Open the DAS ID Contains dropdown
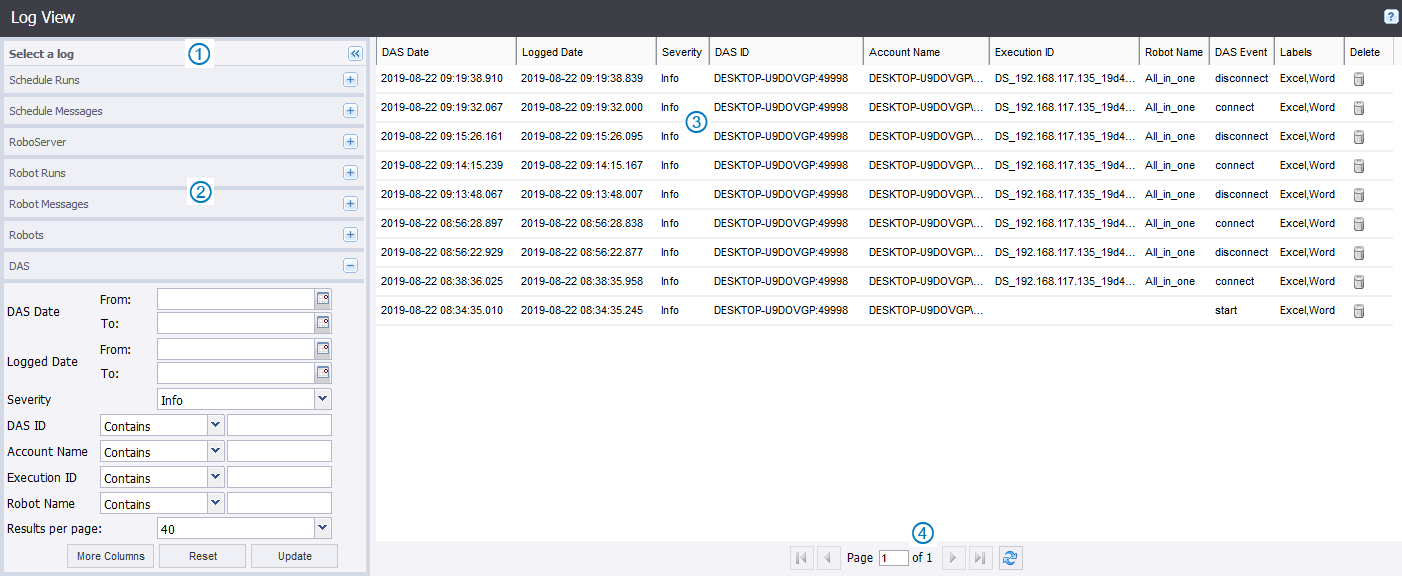Screen dimensions: 1402x576 tap(215, 425)
